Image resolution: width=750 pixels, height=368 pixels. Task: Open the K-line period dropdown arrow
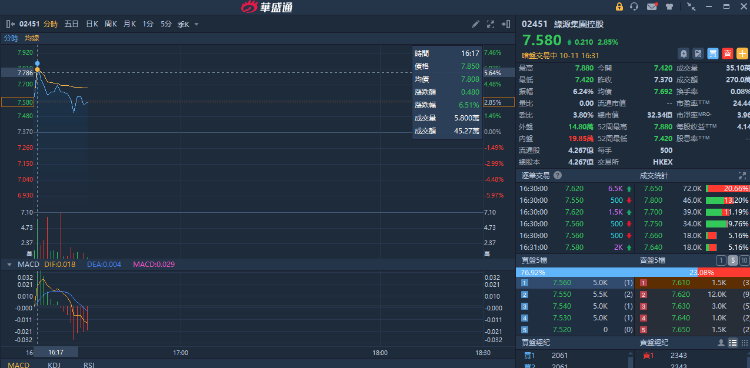coord(196,24)
